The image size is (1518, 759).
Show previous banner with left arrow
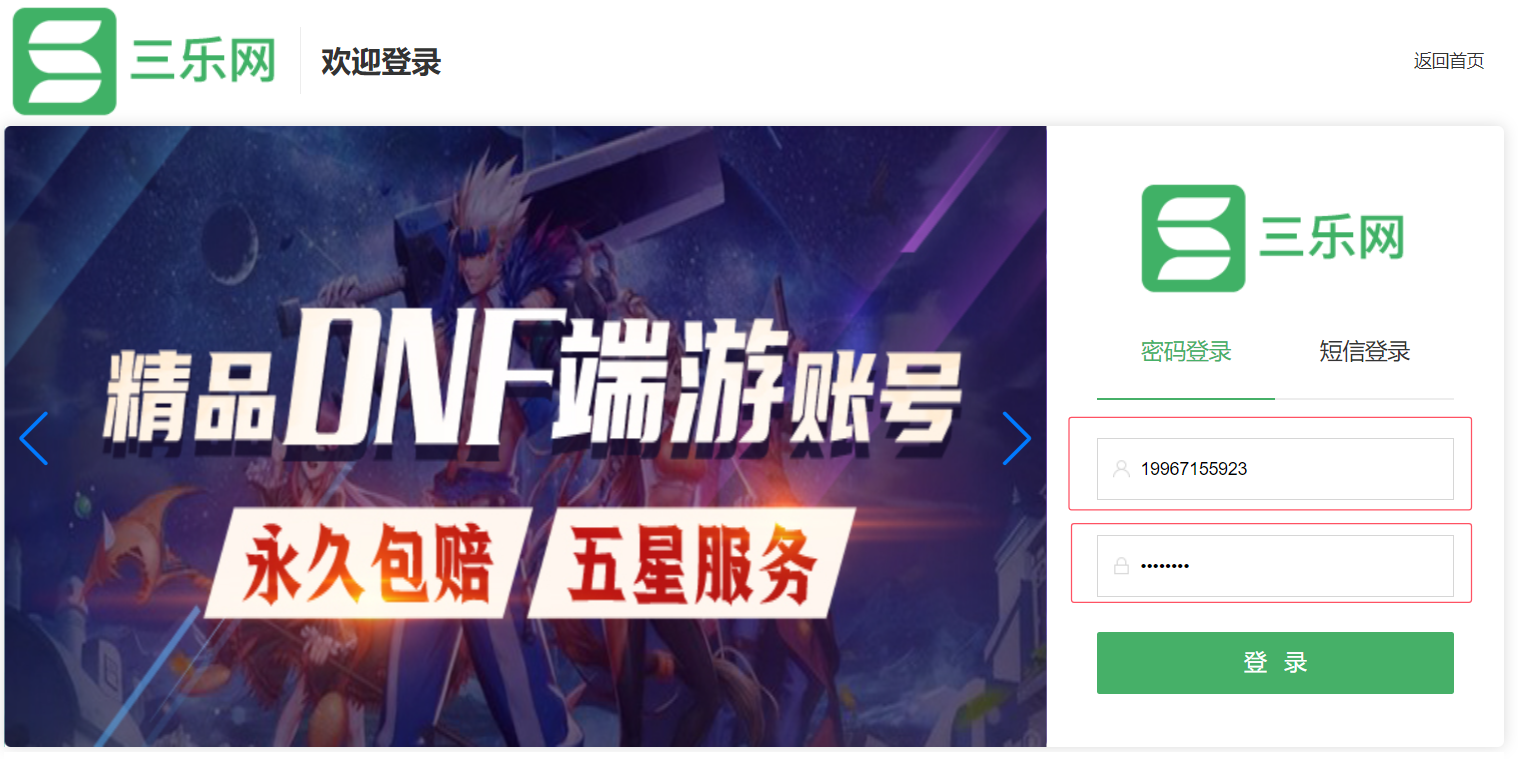[x=33, y=438]
